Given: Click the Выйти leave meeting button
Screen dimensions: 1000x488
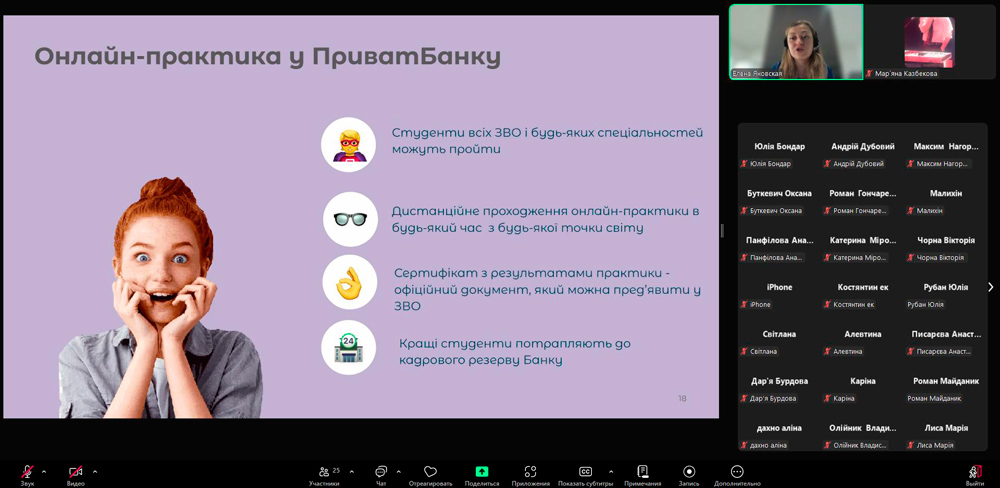Looking at the screenshot, I should point(975,472).
